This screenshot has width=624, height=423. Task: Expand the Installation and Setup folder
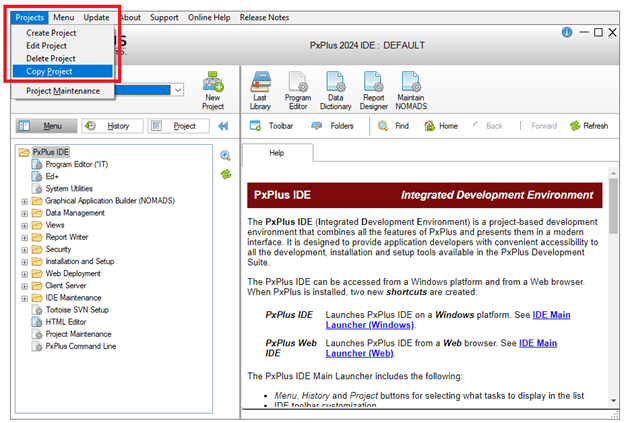click(x=24, y=262)
